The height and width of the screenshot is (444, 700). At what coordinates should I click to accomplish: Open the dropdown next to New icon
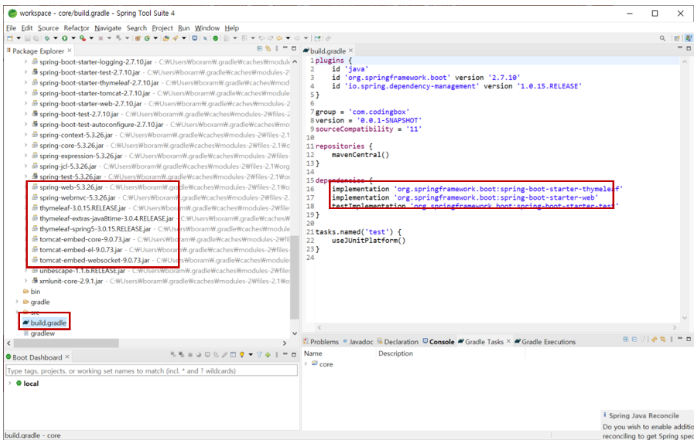coord(18,38)
